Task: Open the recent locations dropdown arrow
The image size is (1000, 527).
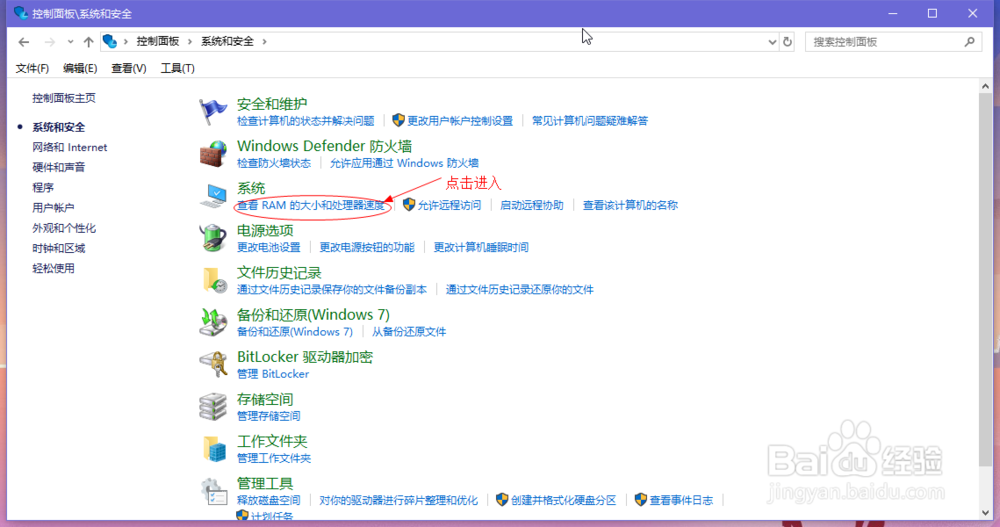Action: point(70,42)
